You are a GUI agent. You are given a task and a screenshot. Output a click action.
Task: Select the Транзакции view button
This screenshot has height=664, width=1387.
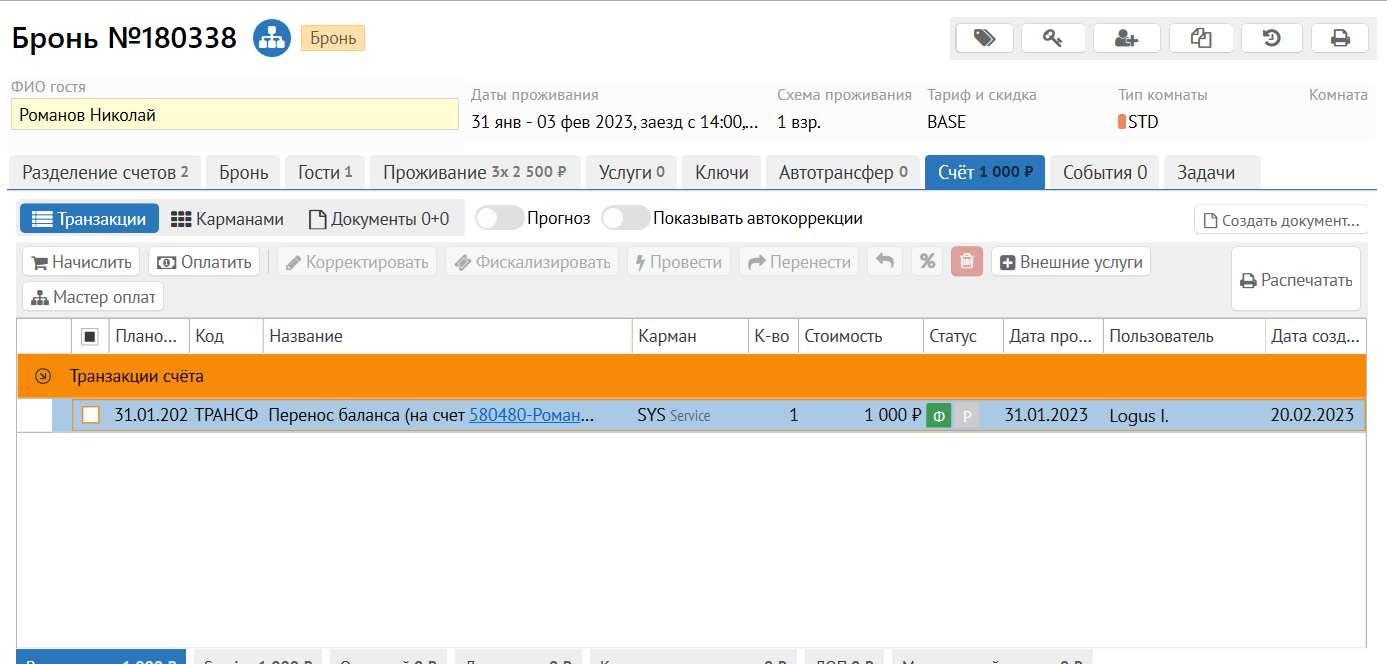pyautogui.click(x=89, y=218)
